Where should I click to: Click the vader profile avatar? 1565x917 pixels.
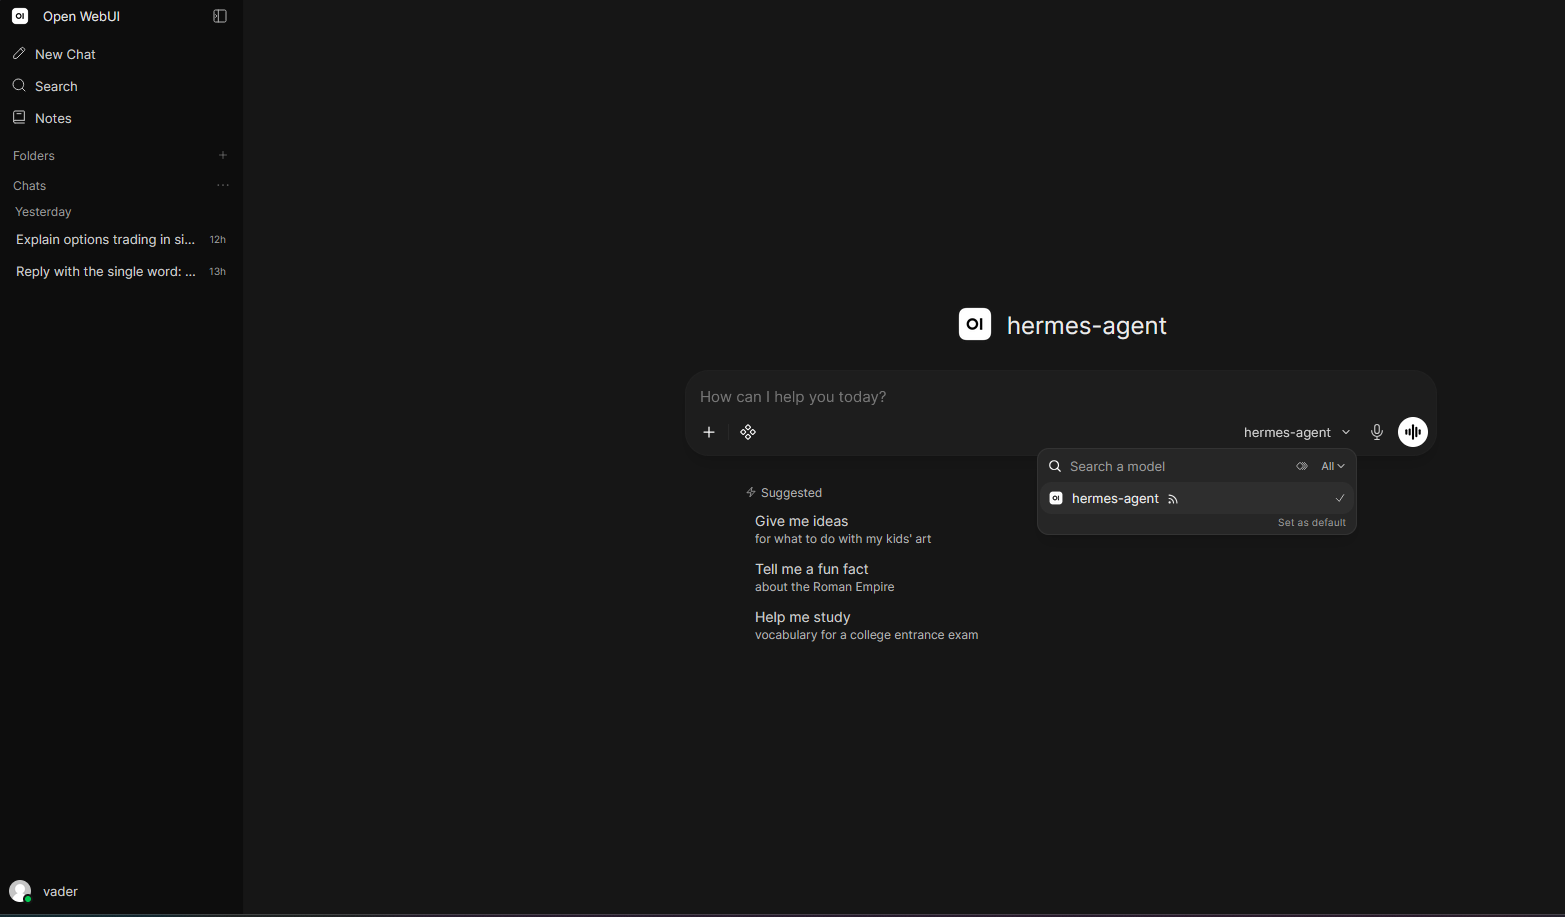20,891
